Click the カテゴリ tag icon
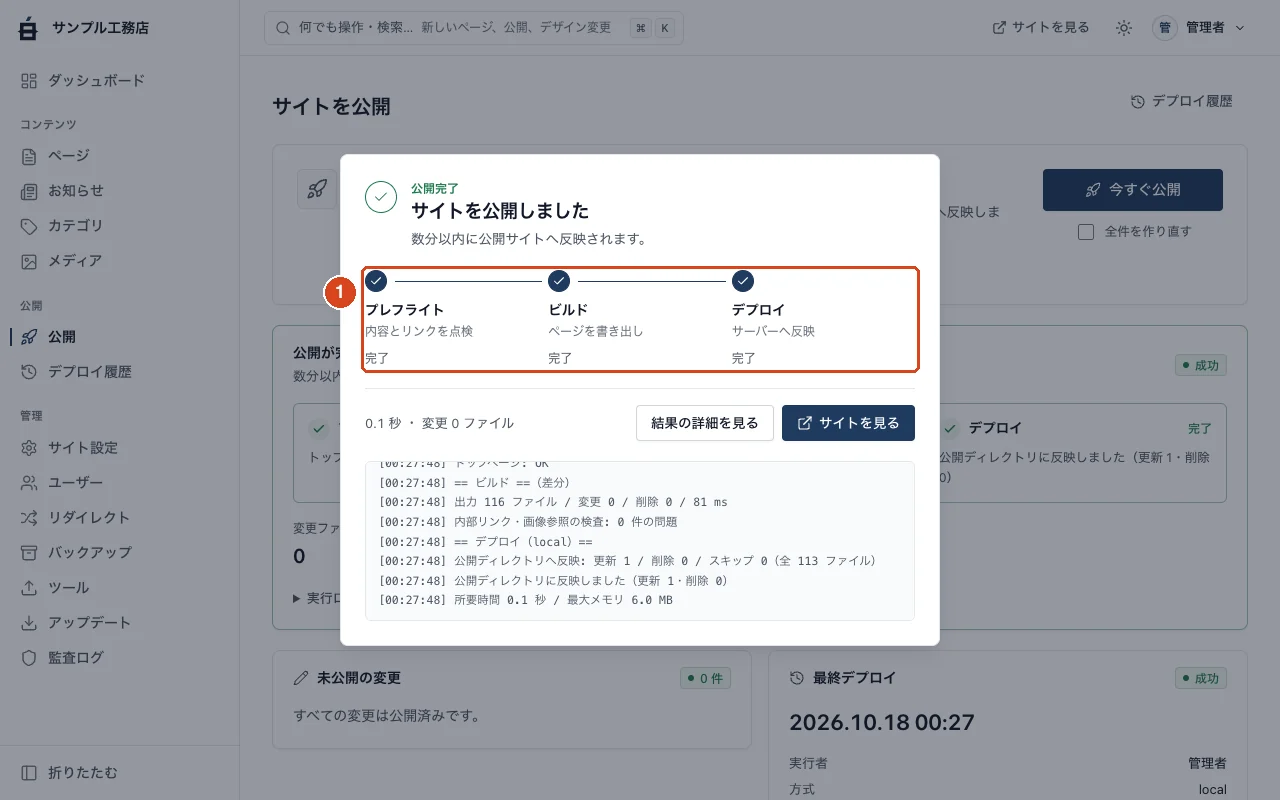The image size is (1280, 800). click(29, 226)
